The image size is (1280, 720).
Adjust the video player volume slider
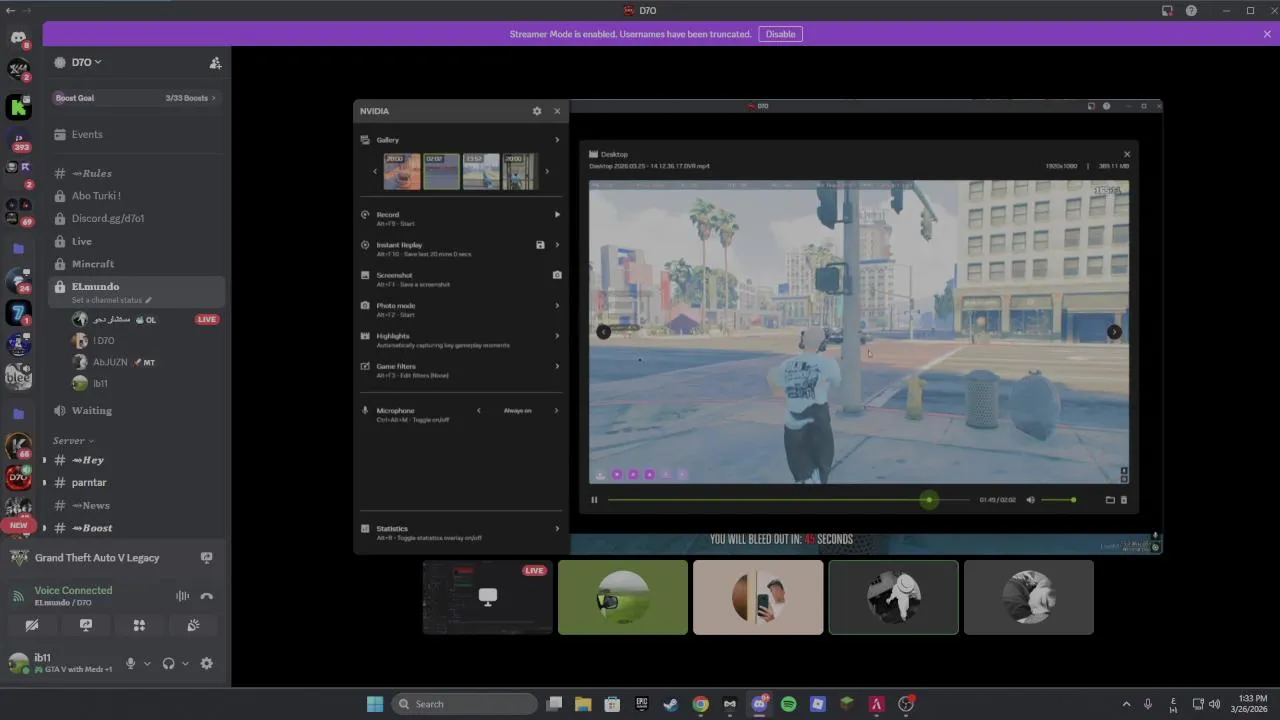tap(1058, 500)
